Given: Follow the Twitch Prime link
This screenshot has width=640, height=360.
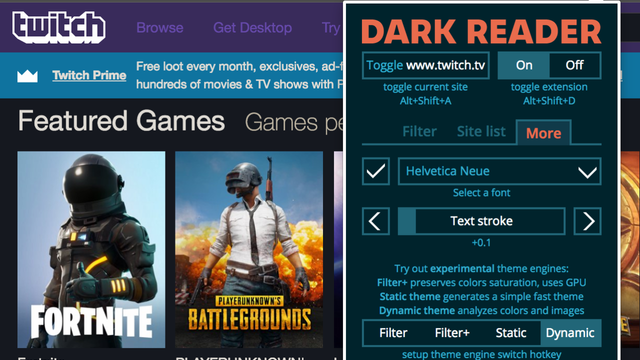Looking at the screenshot, I should tap(89, 76).
